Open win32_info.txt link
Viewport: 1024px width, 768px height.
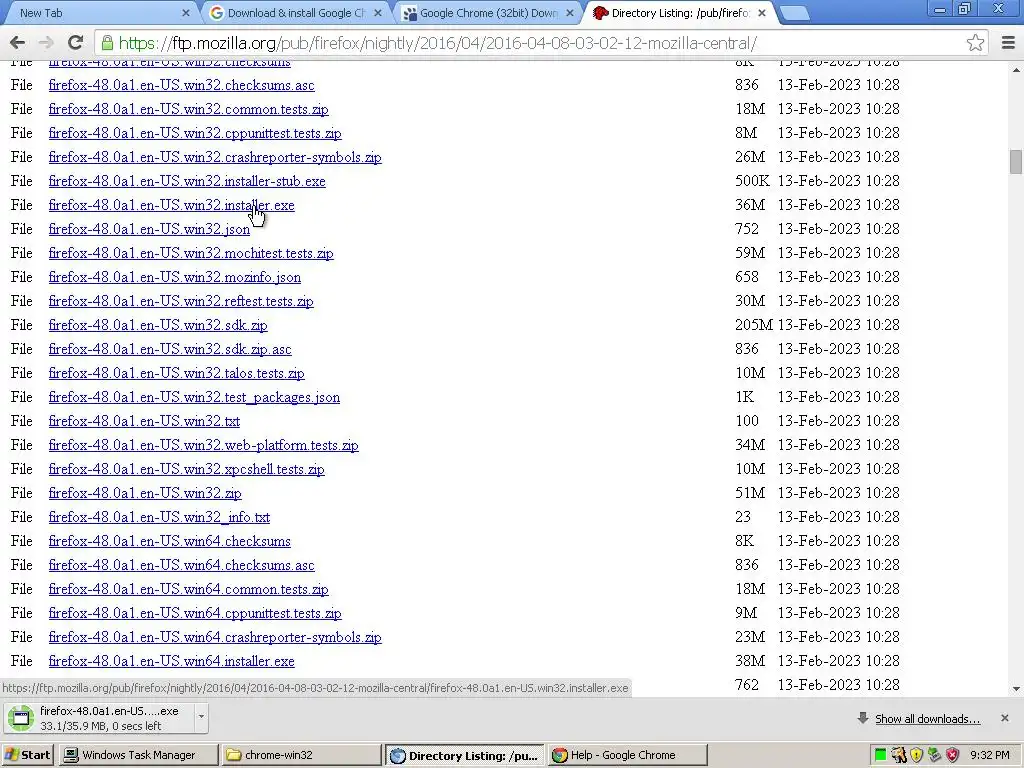point(159,517)
